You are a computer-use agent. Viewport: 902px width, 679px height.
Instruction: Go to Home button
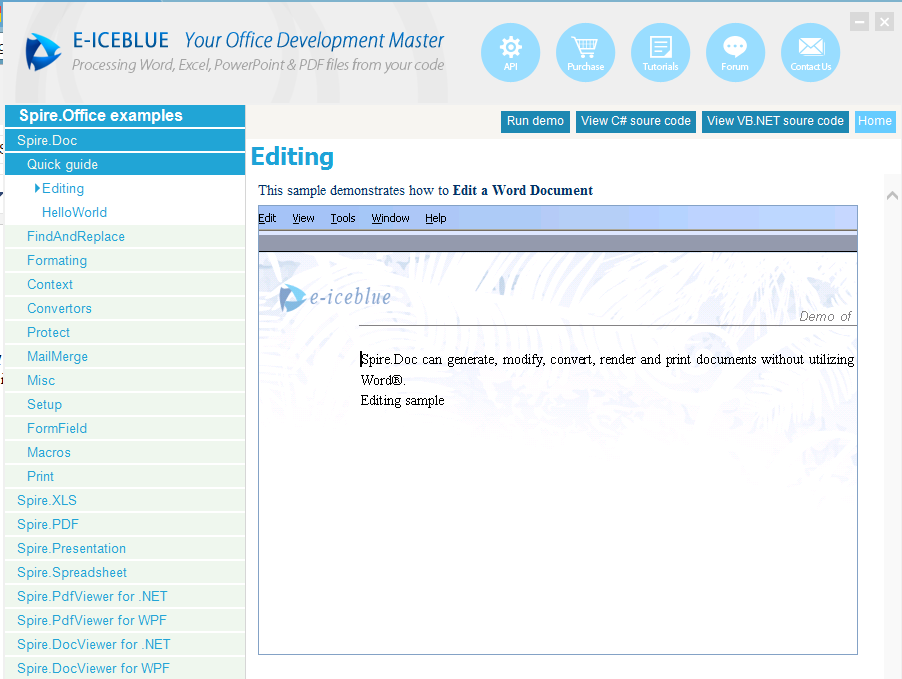[x=875, y=121]
